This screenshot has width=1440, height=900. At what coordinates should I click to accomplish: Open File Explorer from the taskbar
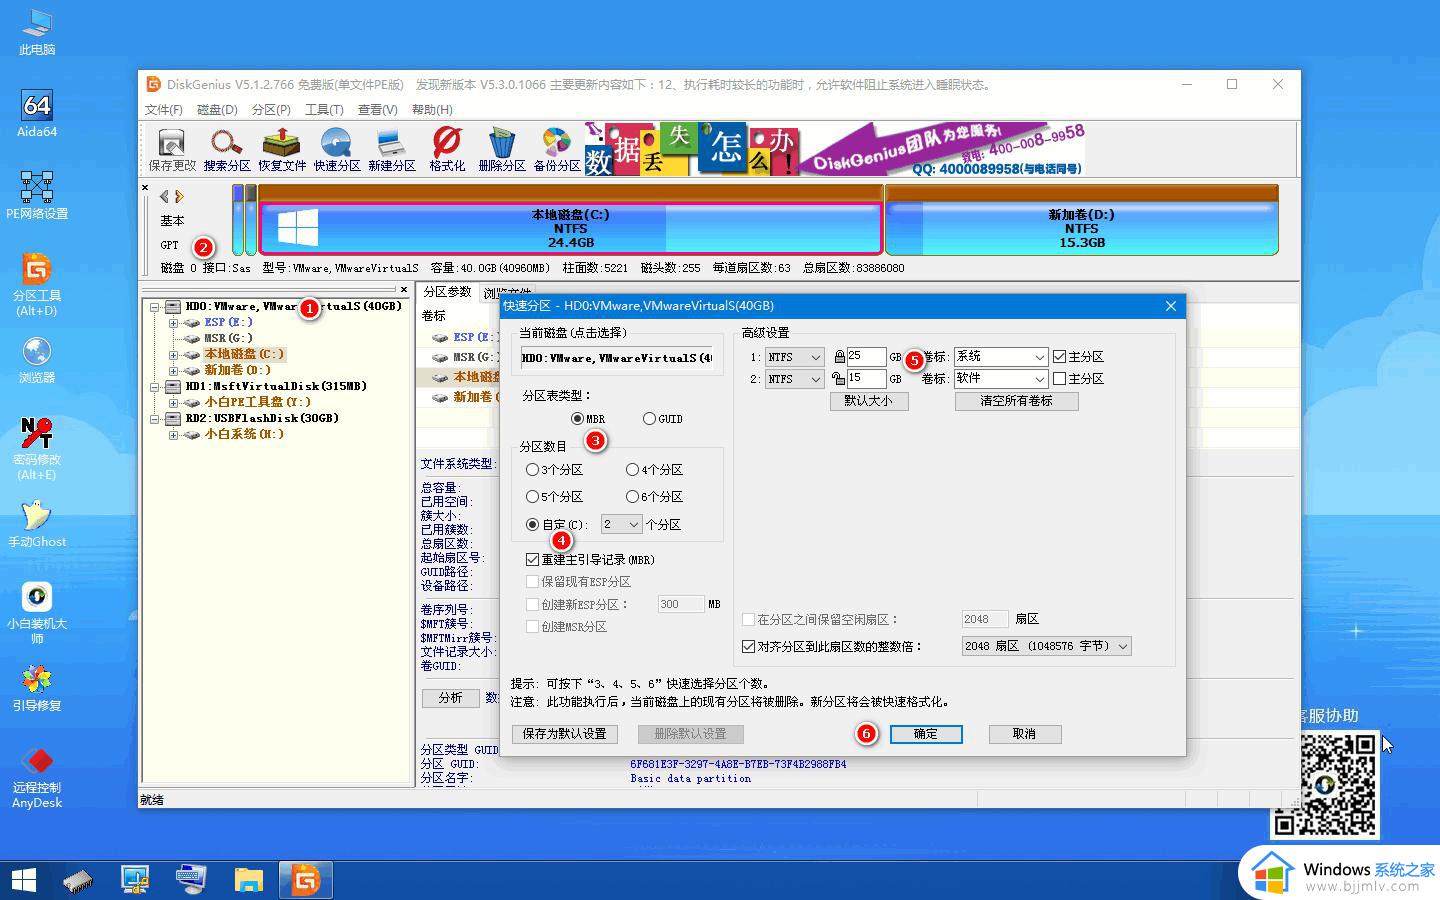tap(248, 880)
